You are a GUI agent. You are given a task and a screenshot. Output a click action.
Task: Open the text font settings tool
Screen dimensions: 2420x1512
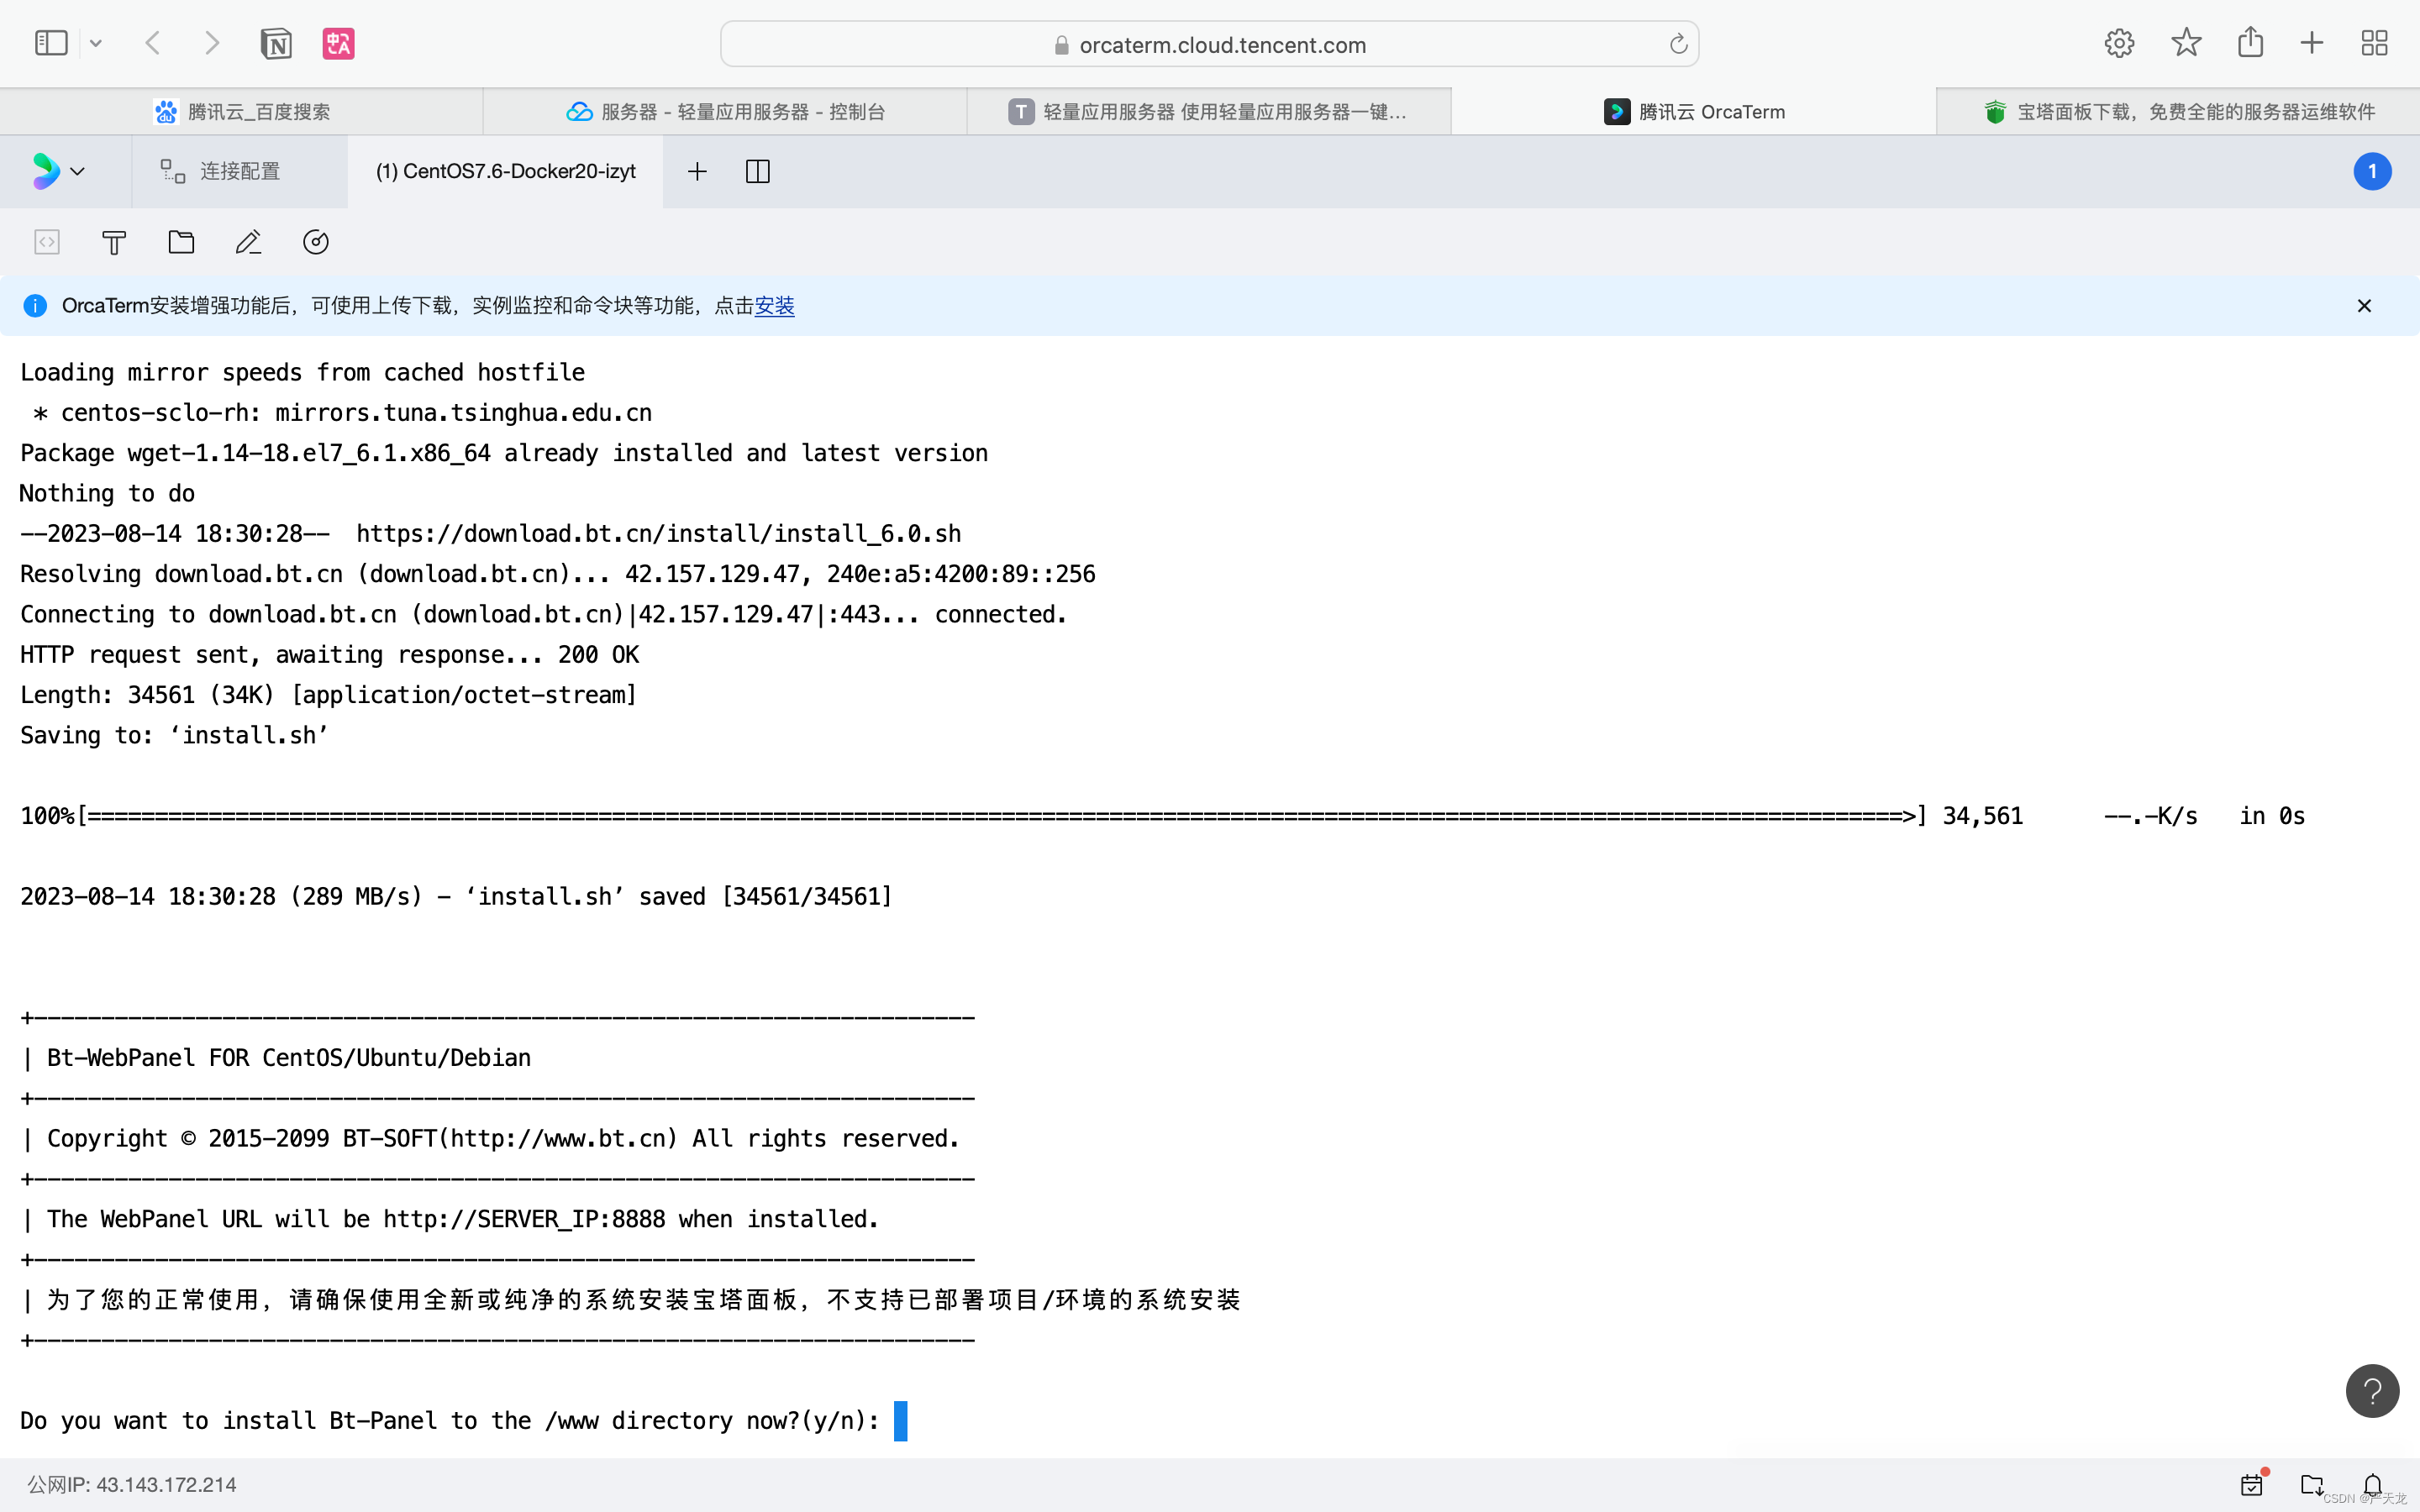point(114,242)
